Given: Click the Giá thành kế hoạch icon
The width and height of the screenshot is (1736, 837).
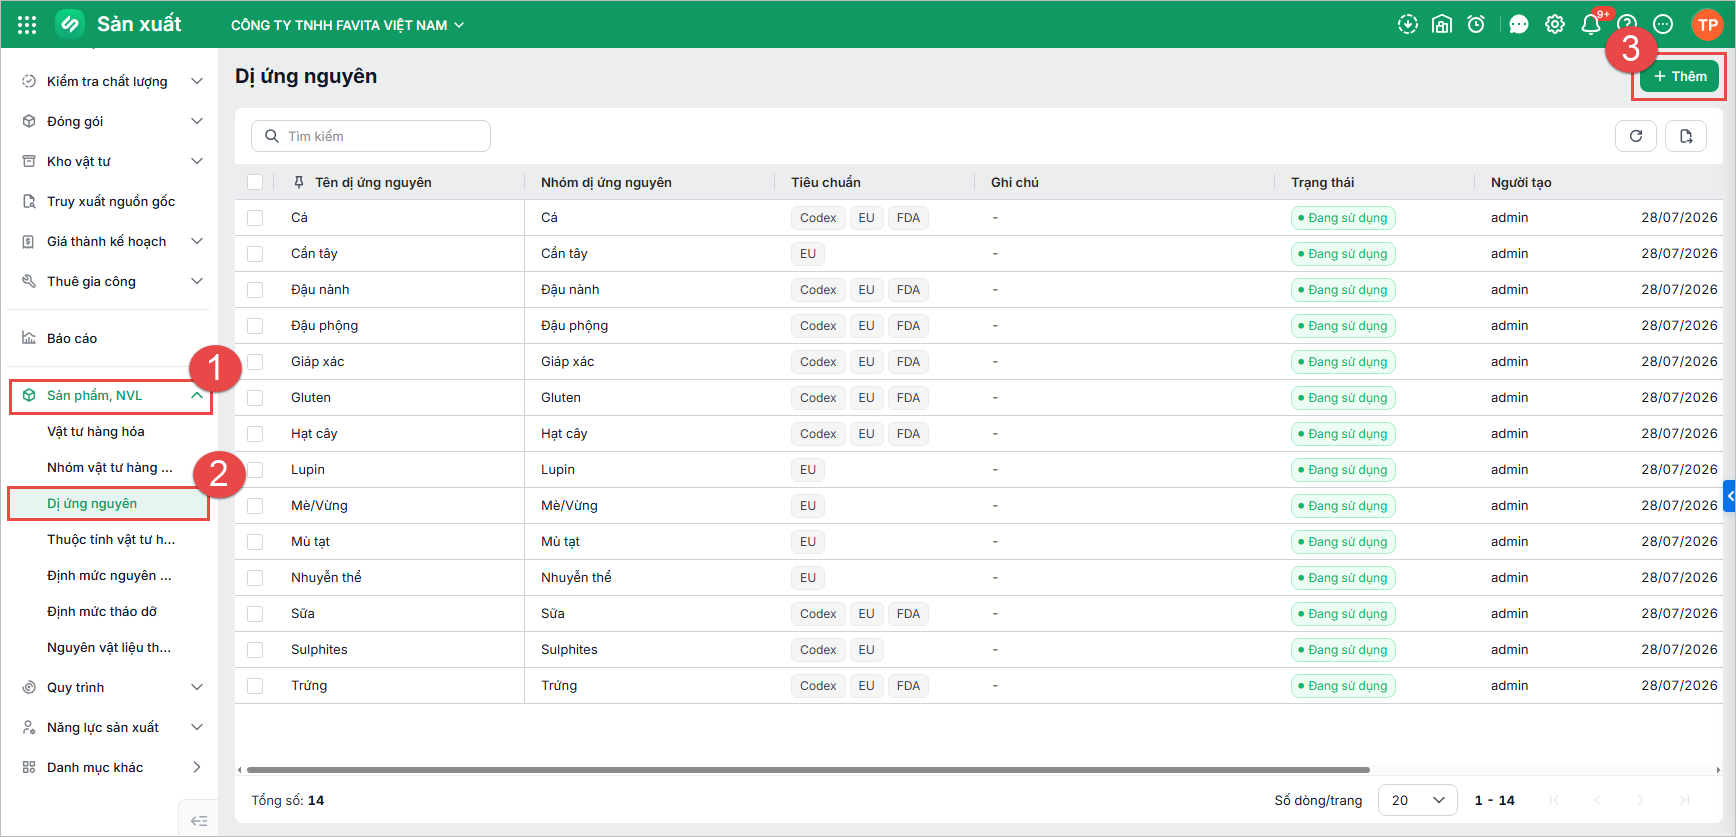Looking at the screenshot, I should pyautogui.click(x=29, y=241).
